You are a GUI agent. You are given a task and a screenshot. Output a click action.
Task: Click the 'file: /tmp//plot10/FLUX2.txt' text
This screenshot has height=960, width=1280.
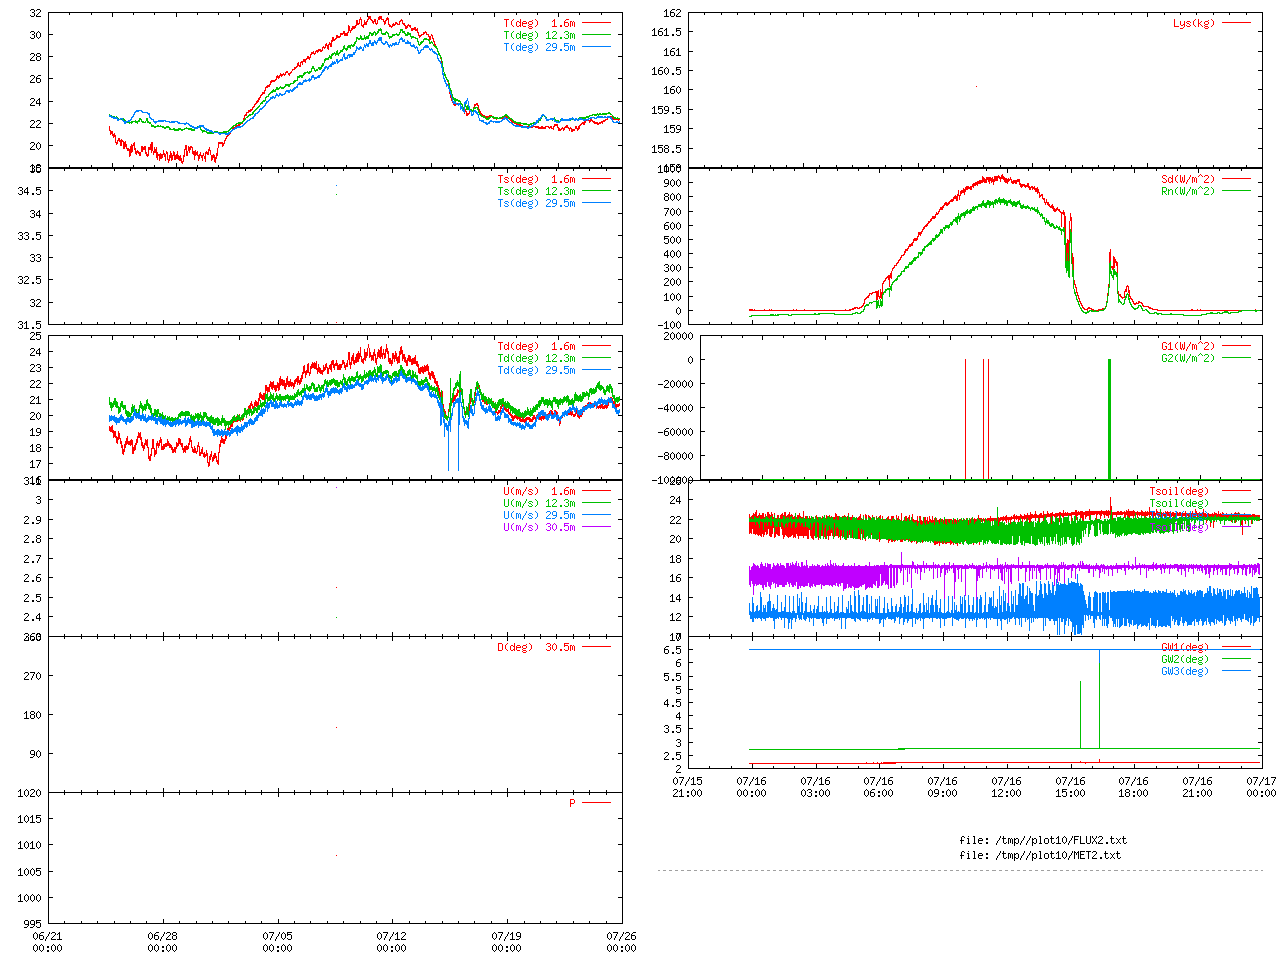[x=1043, y=841]
